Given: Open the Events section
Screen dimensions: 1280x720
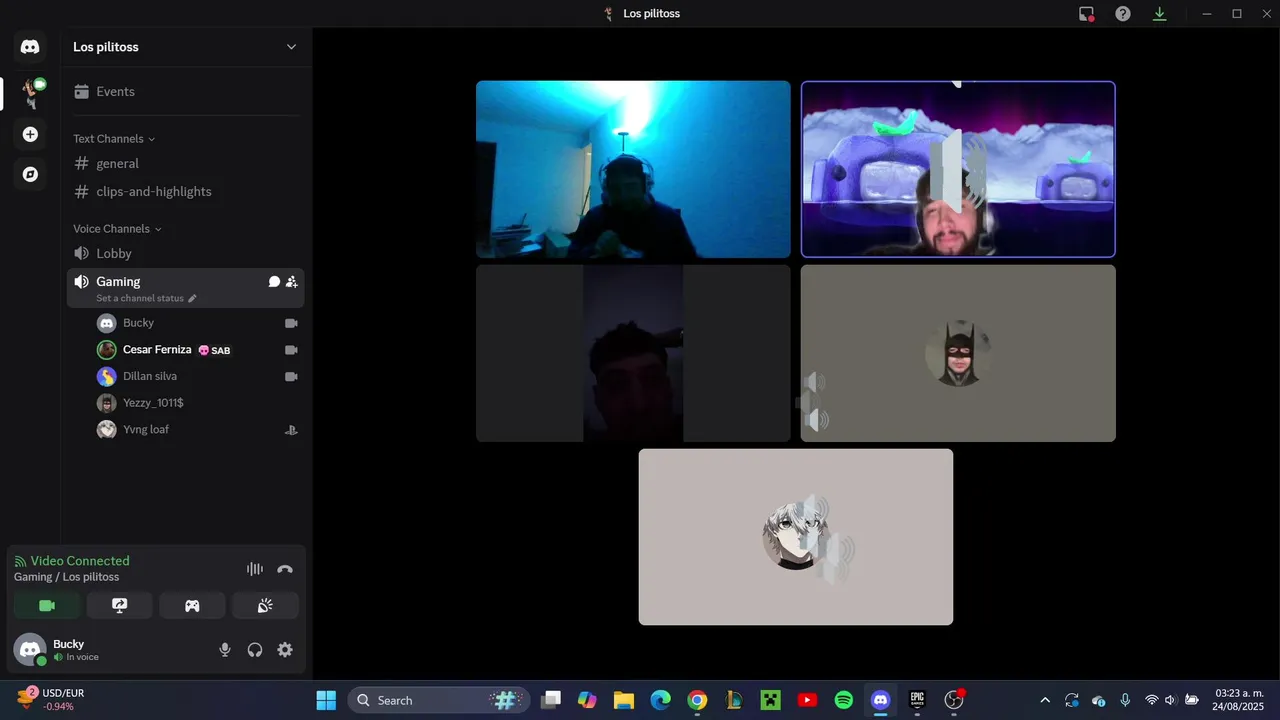Looking at the screenshot, I should click(x=186, y=92).
